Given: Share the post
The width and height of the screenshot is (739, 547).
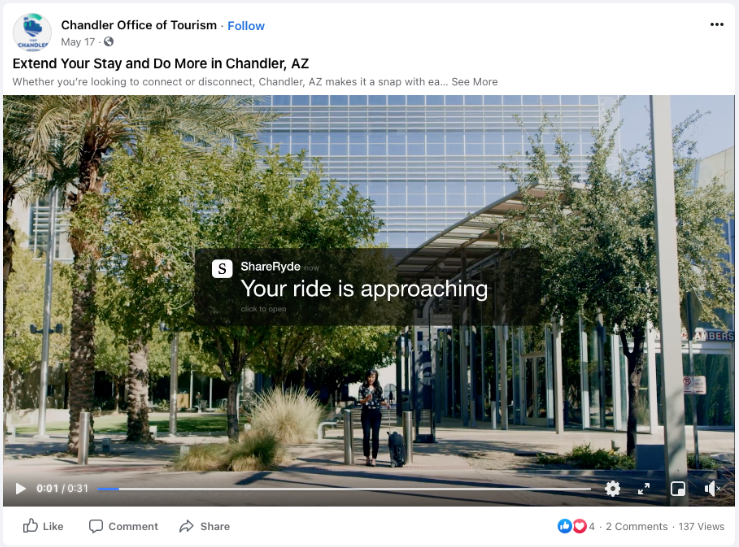Looking at the screenshot, I should click(x=205, y=526).
